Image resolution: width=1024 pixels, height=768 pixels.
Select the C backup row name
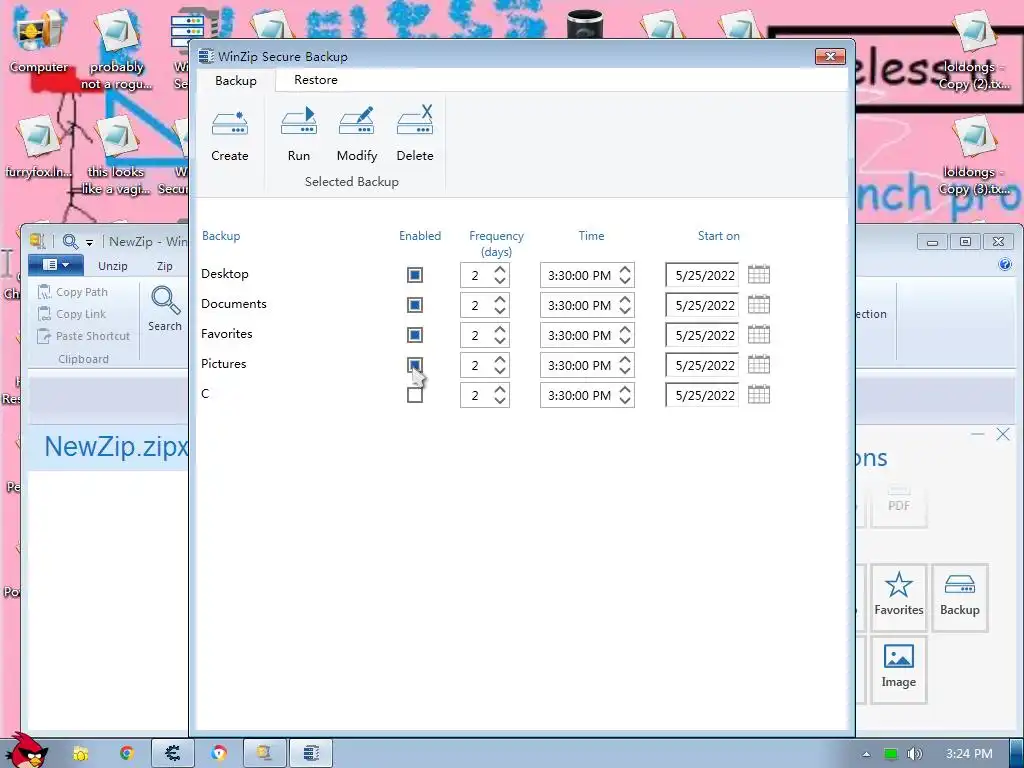pyautogui.click(x=205, y=394)
